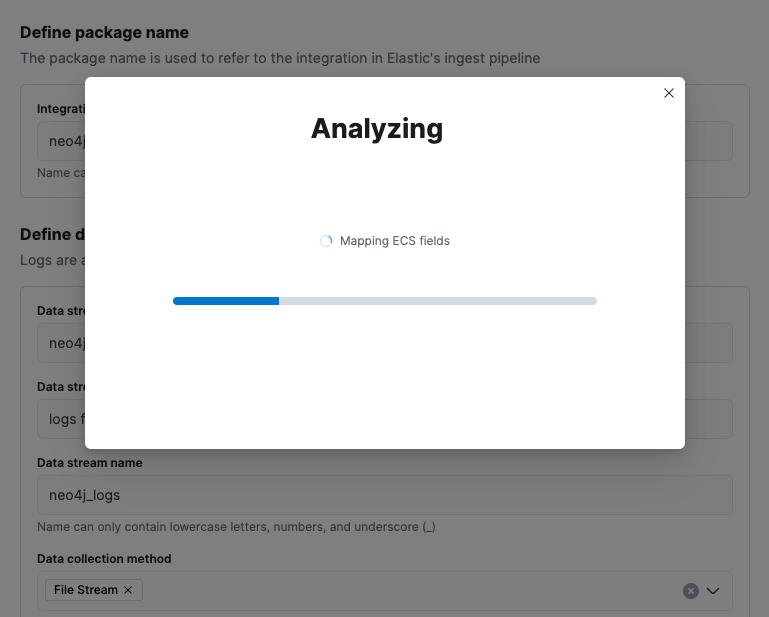Clear all selected data collection methods
The height and width of the screenshot is (617, 769).
(690, 591)
